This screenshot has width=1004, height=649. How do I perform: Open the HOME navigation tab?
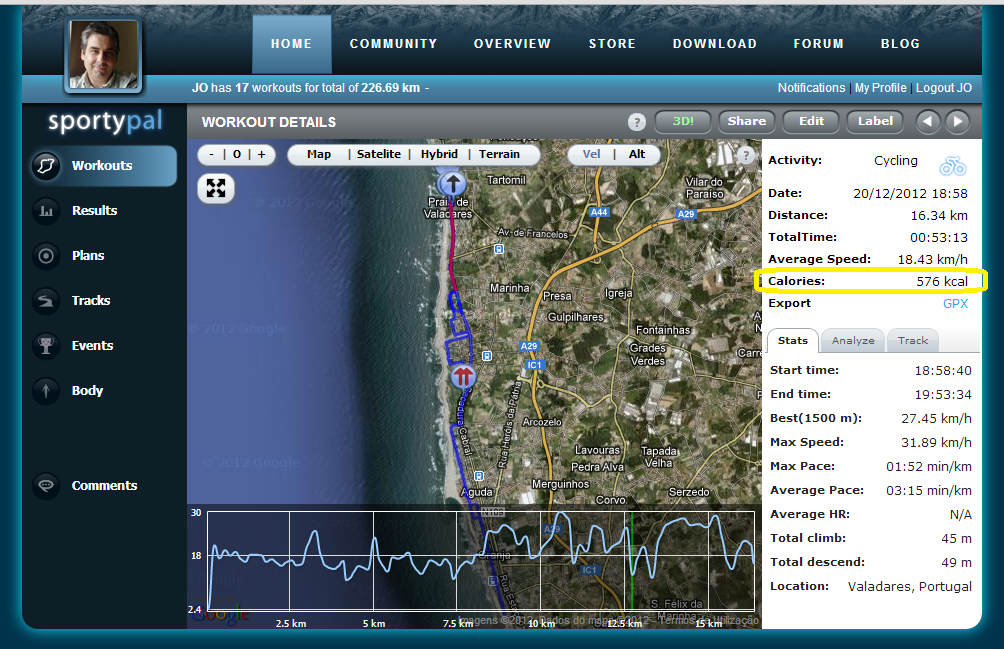[x=292, y=44]
